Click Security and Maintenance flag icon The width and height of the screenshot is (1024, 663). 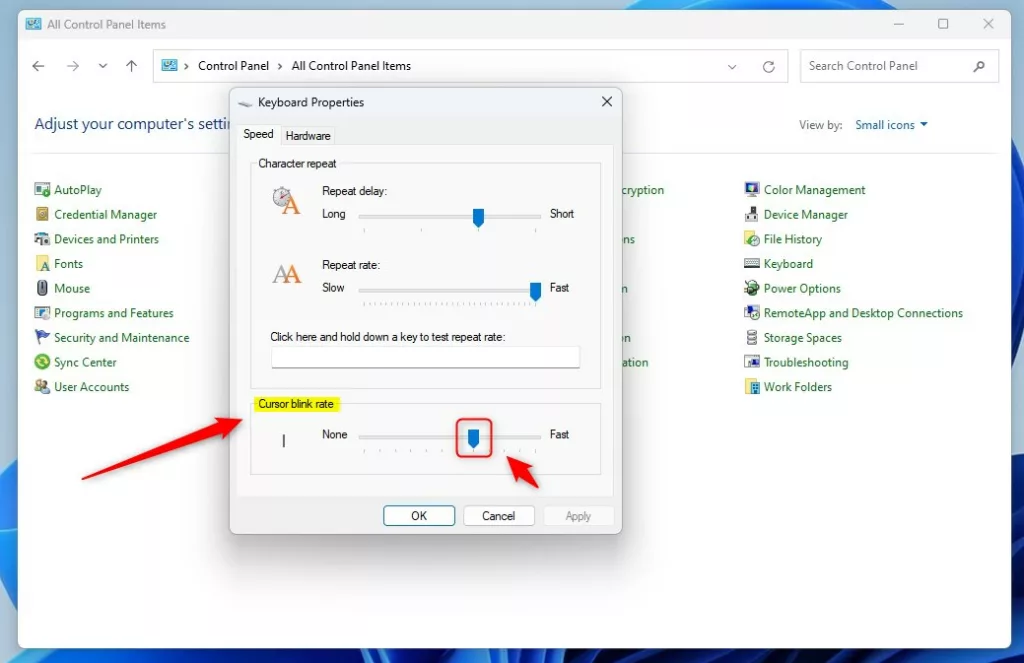click(x=42, y=337)
